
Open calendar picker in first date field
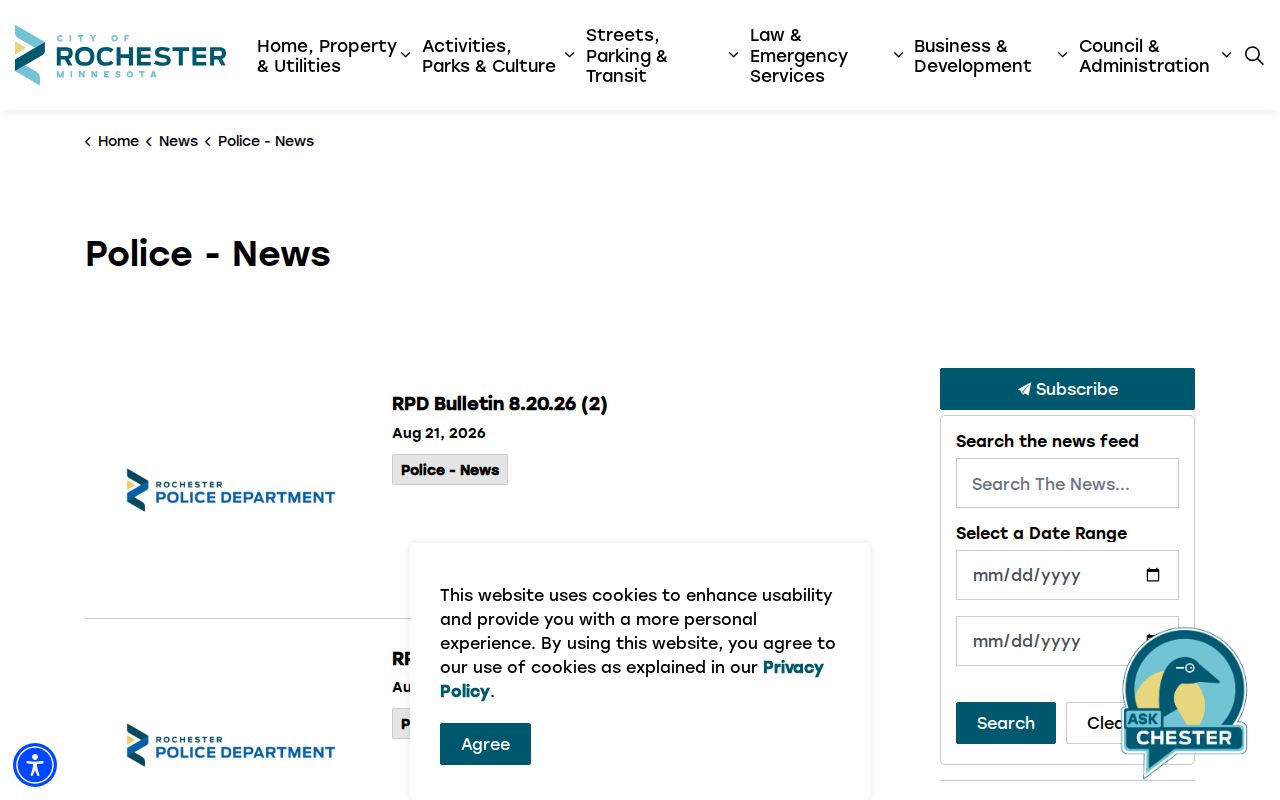click(1153, 575)
